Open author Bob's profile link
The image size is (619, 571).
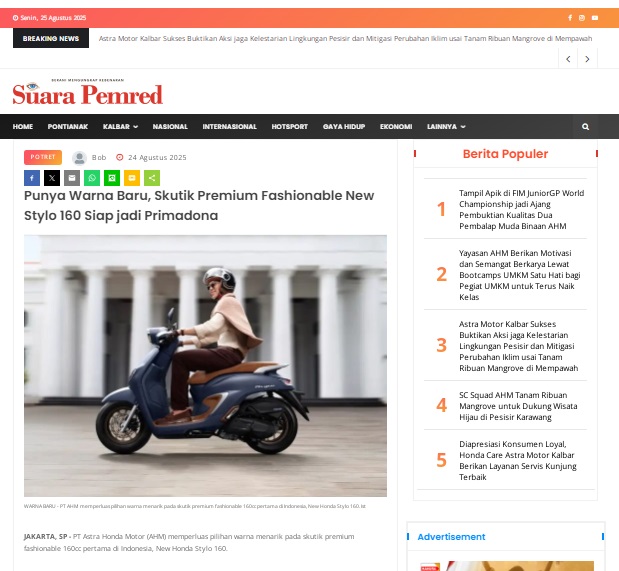pyautogui.click(x=99, y=158)
